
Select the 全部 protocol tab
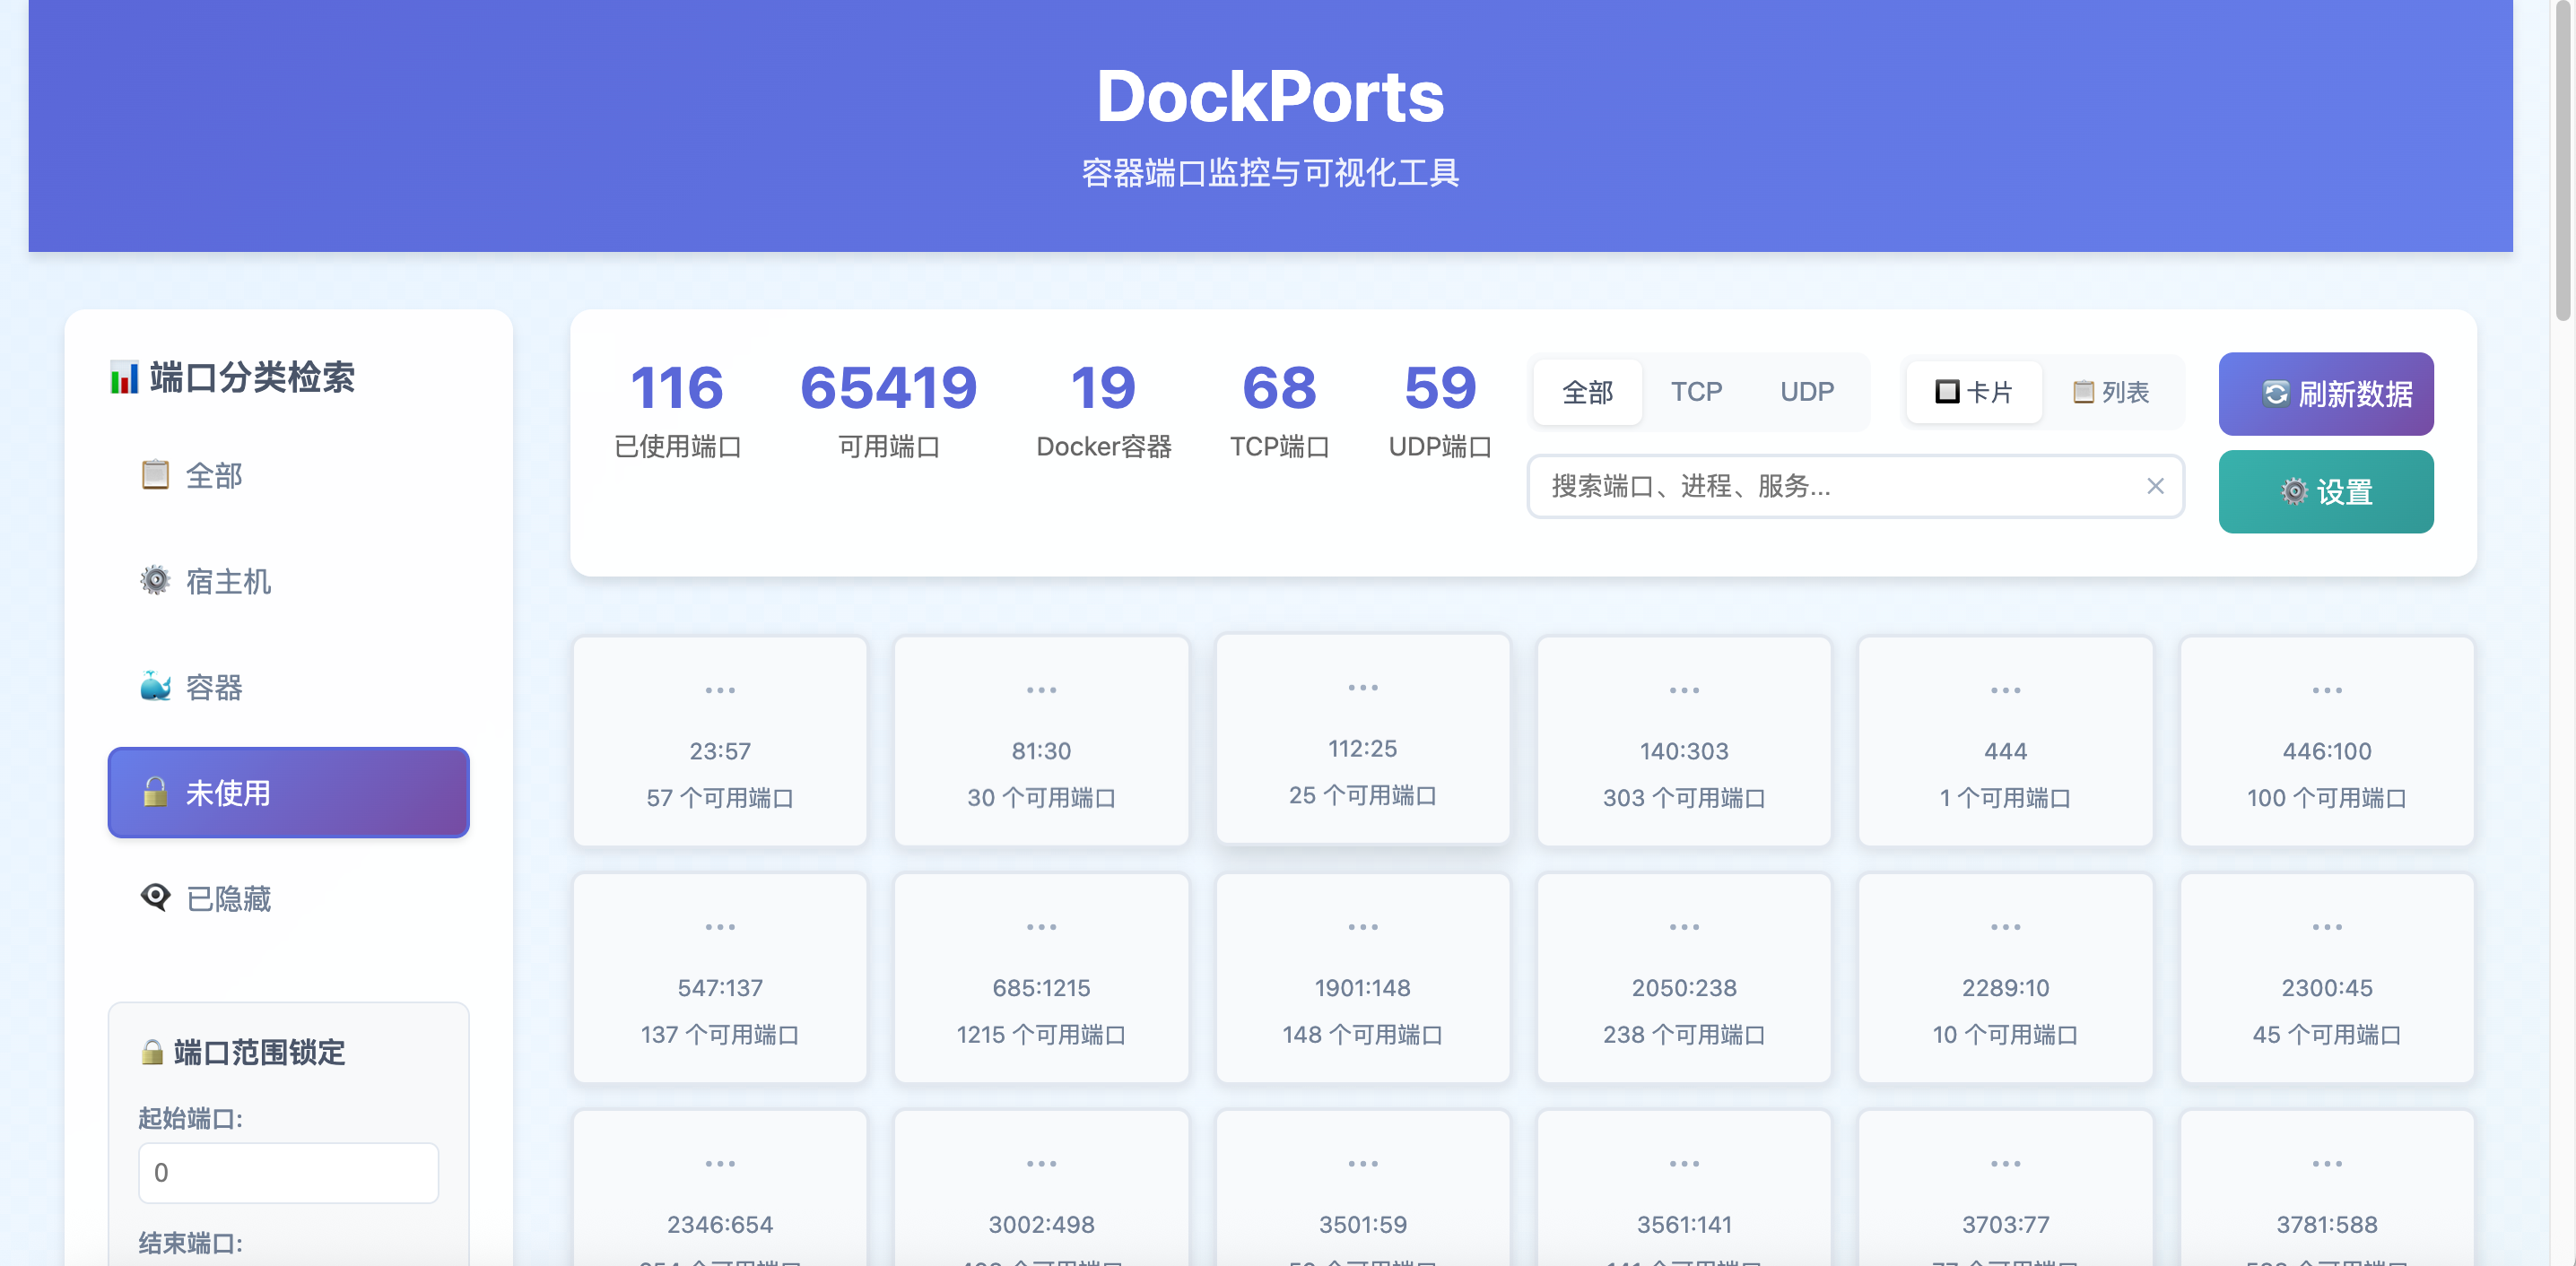1588,392
